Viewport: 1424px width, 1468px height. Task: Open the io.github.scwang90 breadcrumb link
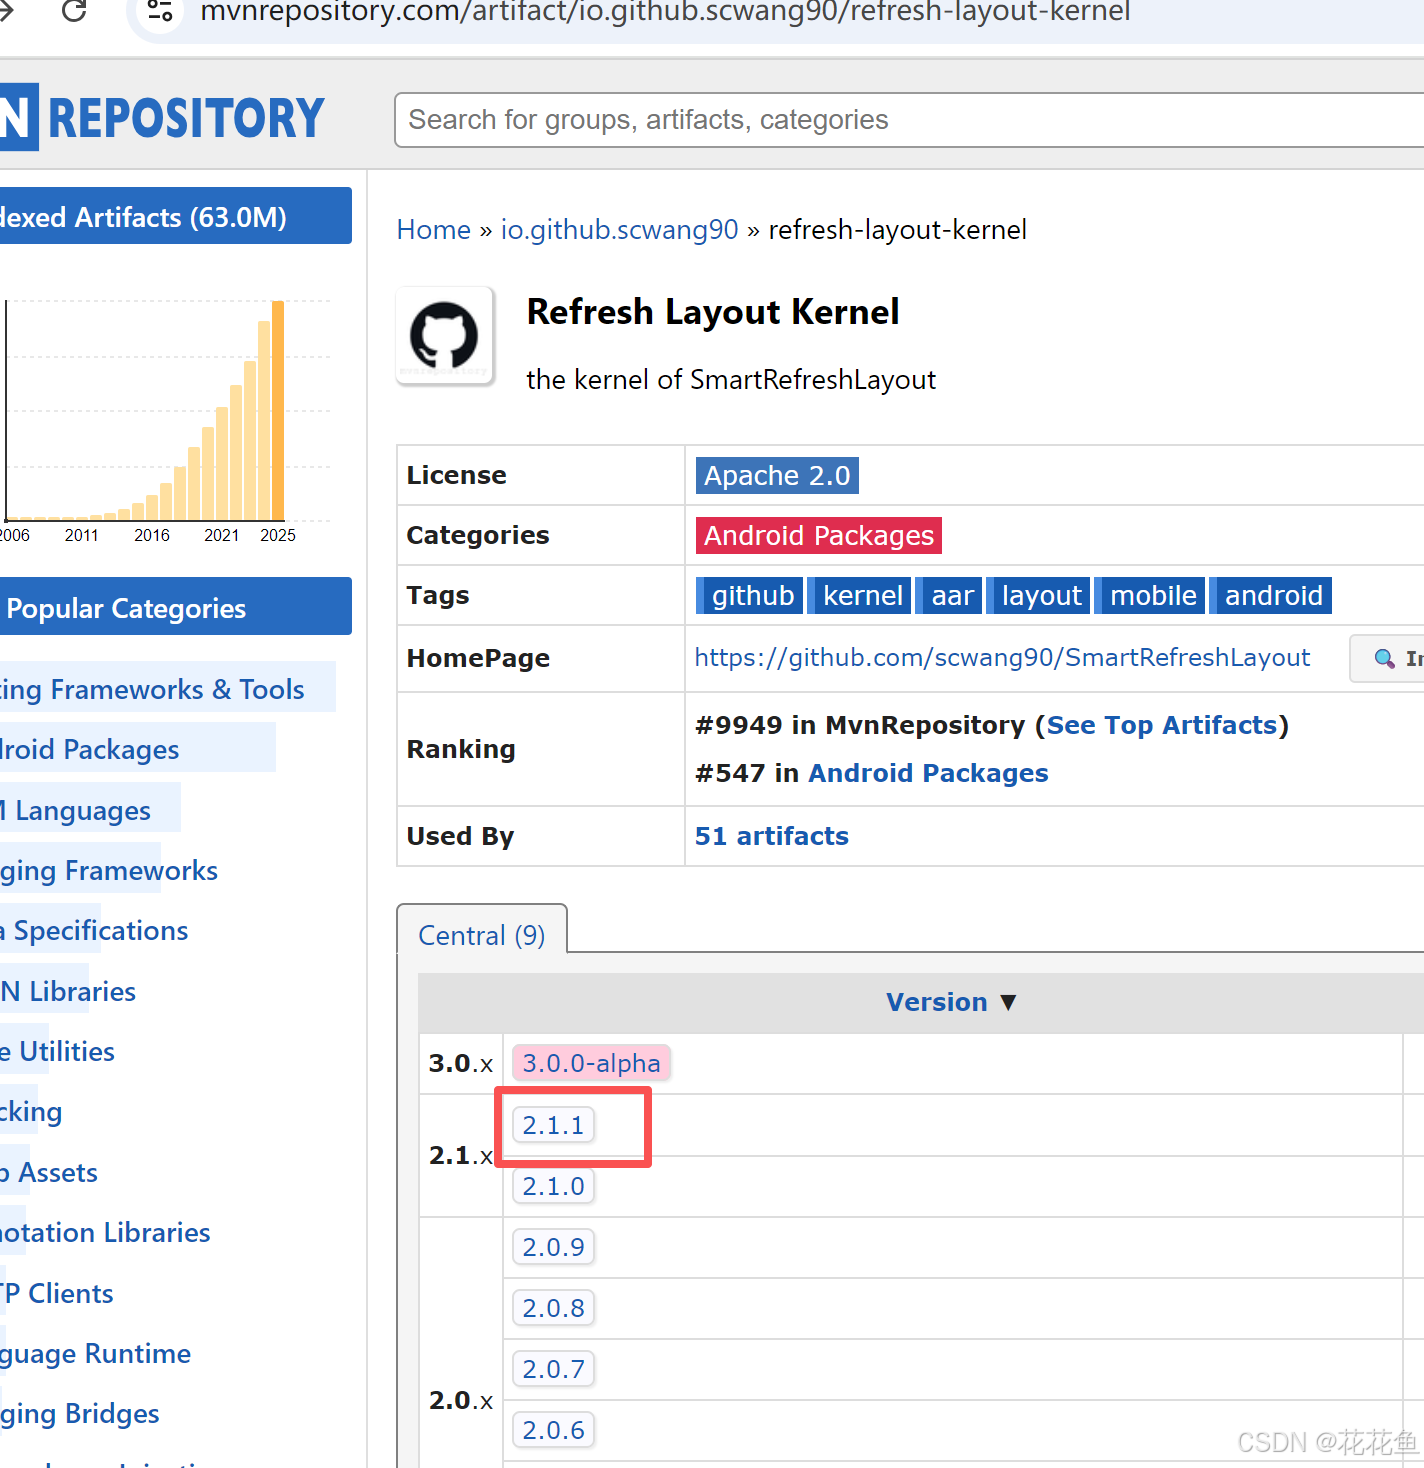coord(619,229)
